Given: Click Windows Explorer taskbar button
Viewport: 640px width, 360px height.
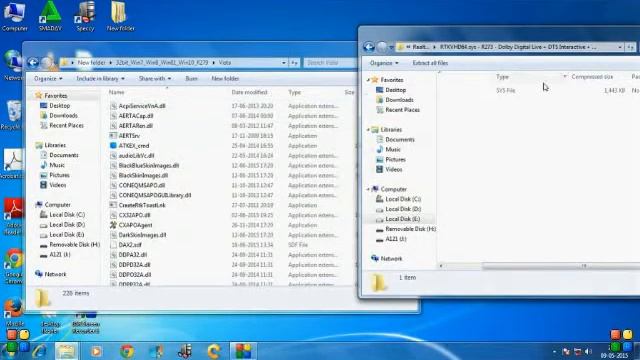Looking at the screenshot, I should click(67, 351).
